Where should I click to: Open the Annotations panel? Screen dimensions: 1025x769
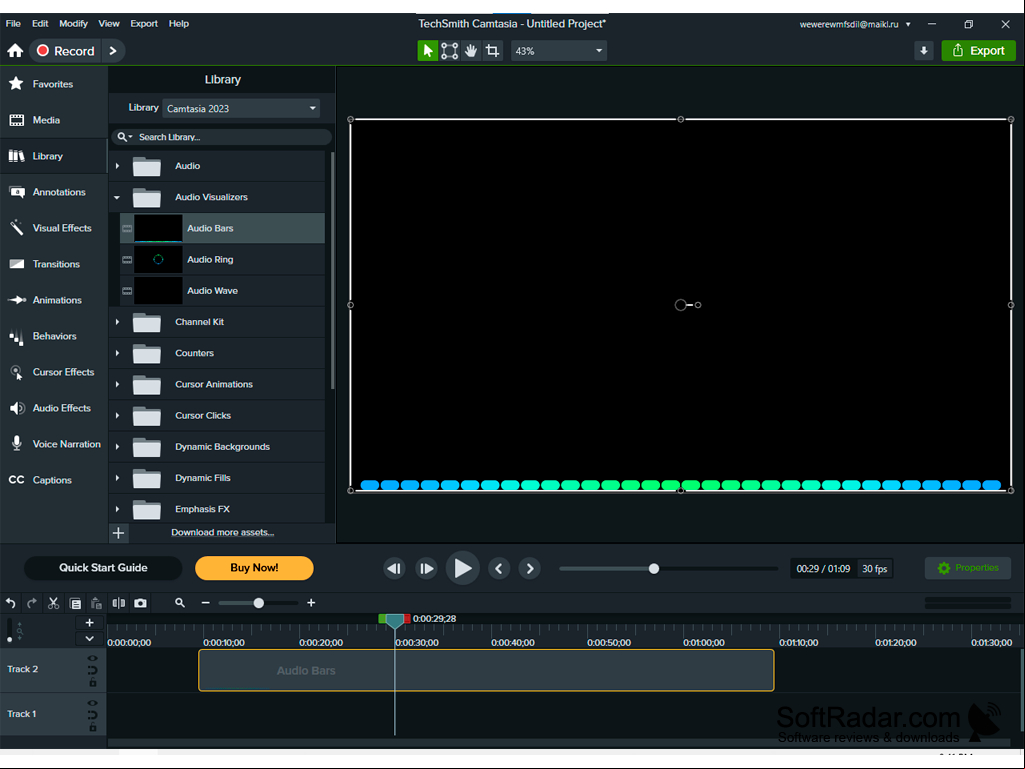[x=54, y=192]
